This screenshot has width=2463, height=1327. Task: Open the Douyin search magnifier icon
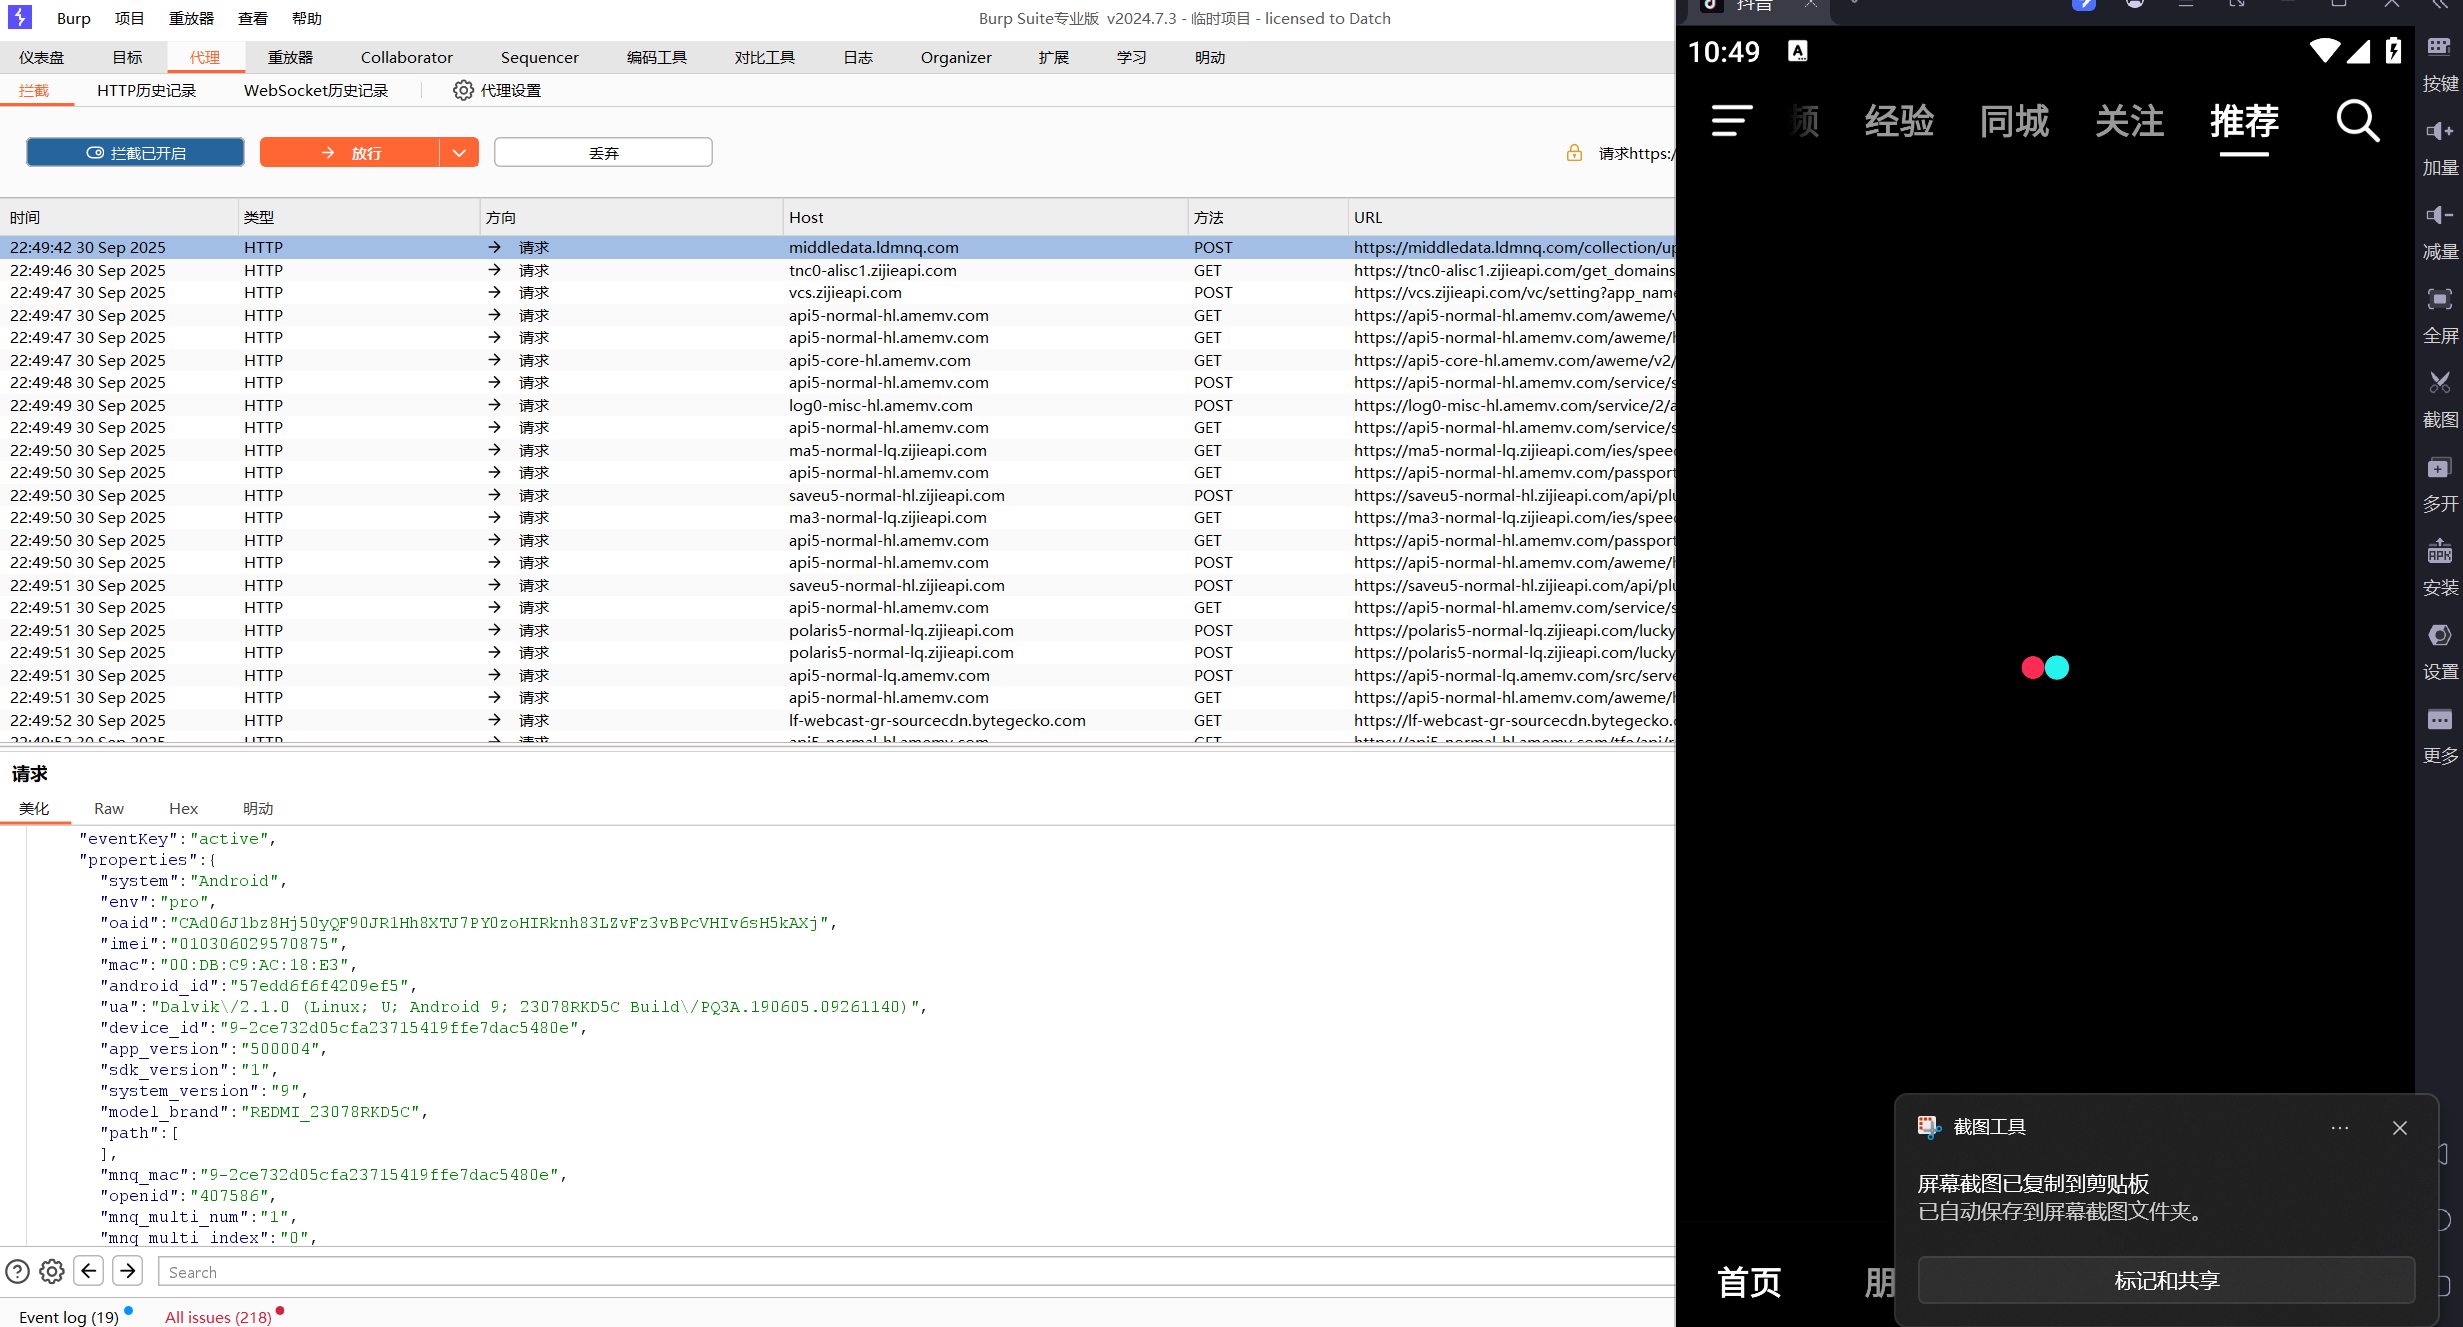click(x=2357, y=121)
